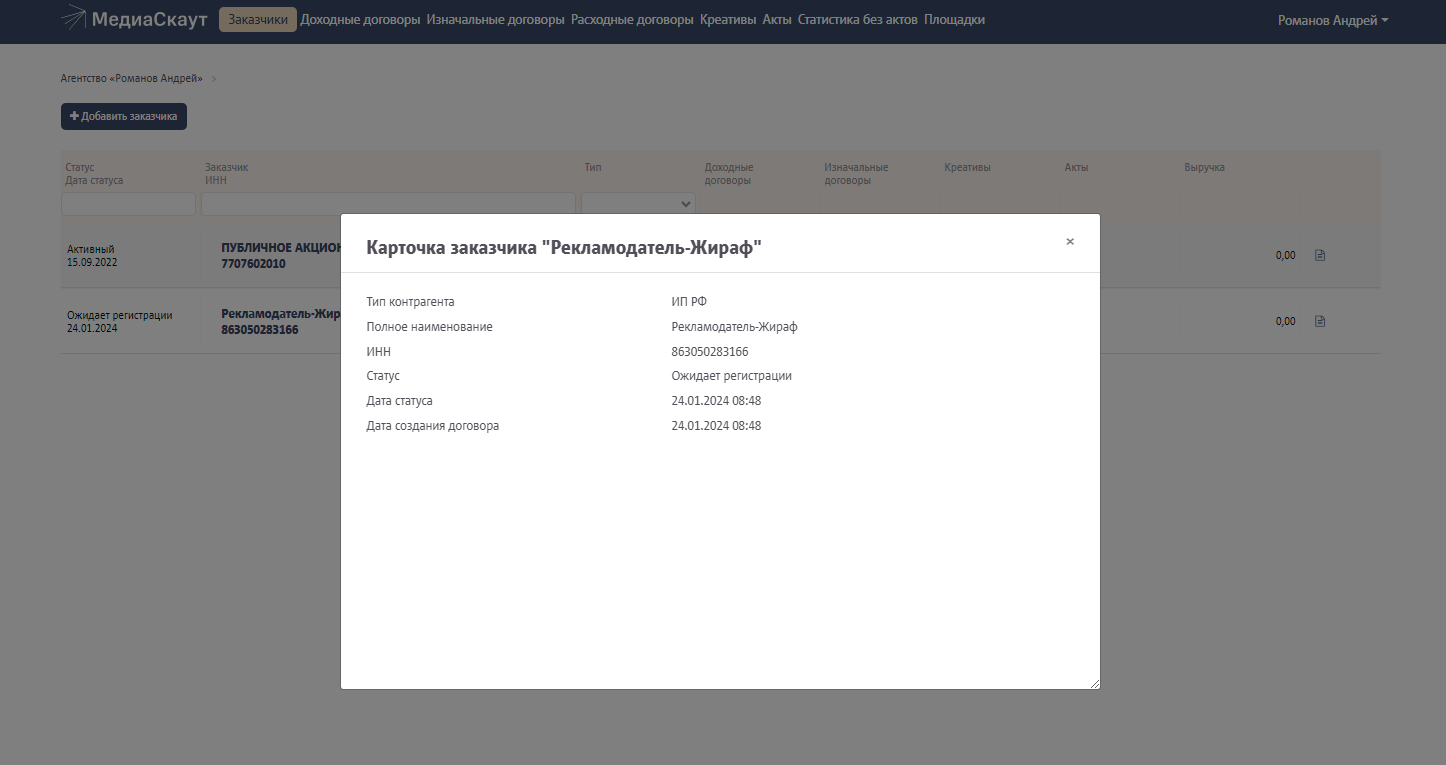The width and height of the screenshot is (1446, 765).
Task: Focus the Статус filter input field
Action: (129, 204)
